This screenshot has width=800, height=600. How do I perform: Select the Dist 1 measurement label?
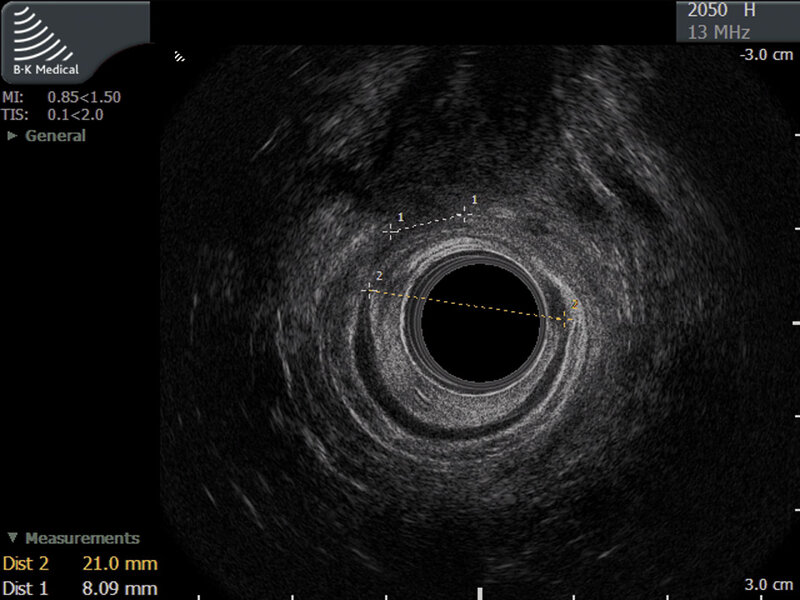[x=25, y=588]
